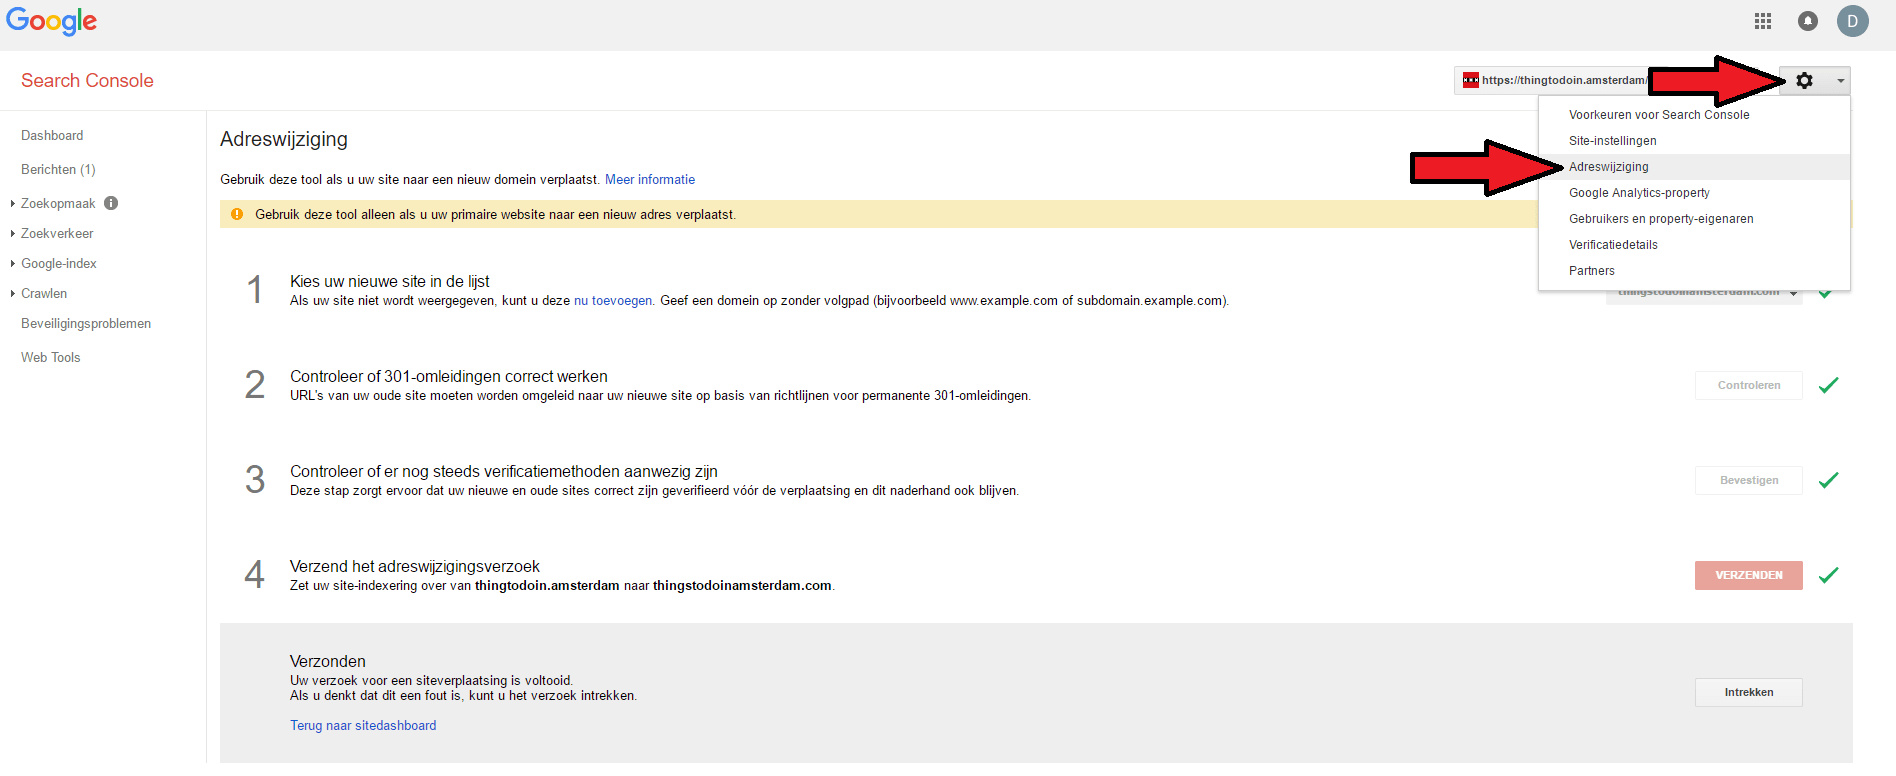Click the info icon next to Zoekopmaak
Screen dimensions: 1896x776
click(111, 203)
